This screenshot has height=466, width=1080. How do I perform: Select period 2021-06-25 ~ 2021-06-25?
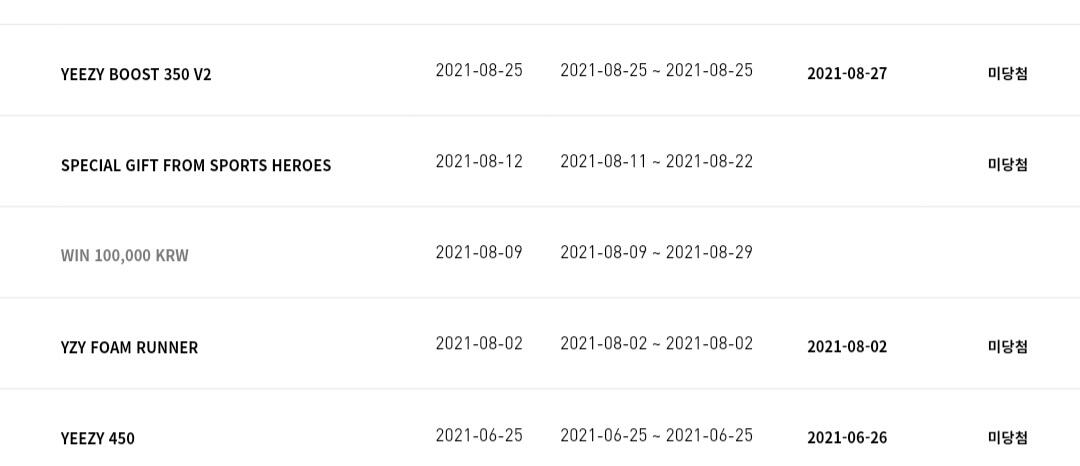[x=656, y=436]
